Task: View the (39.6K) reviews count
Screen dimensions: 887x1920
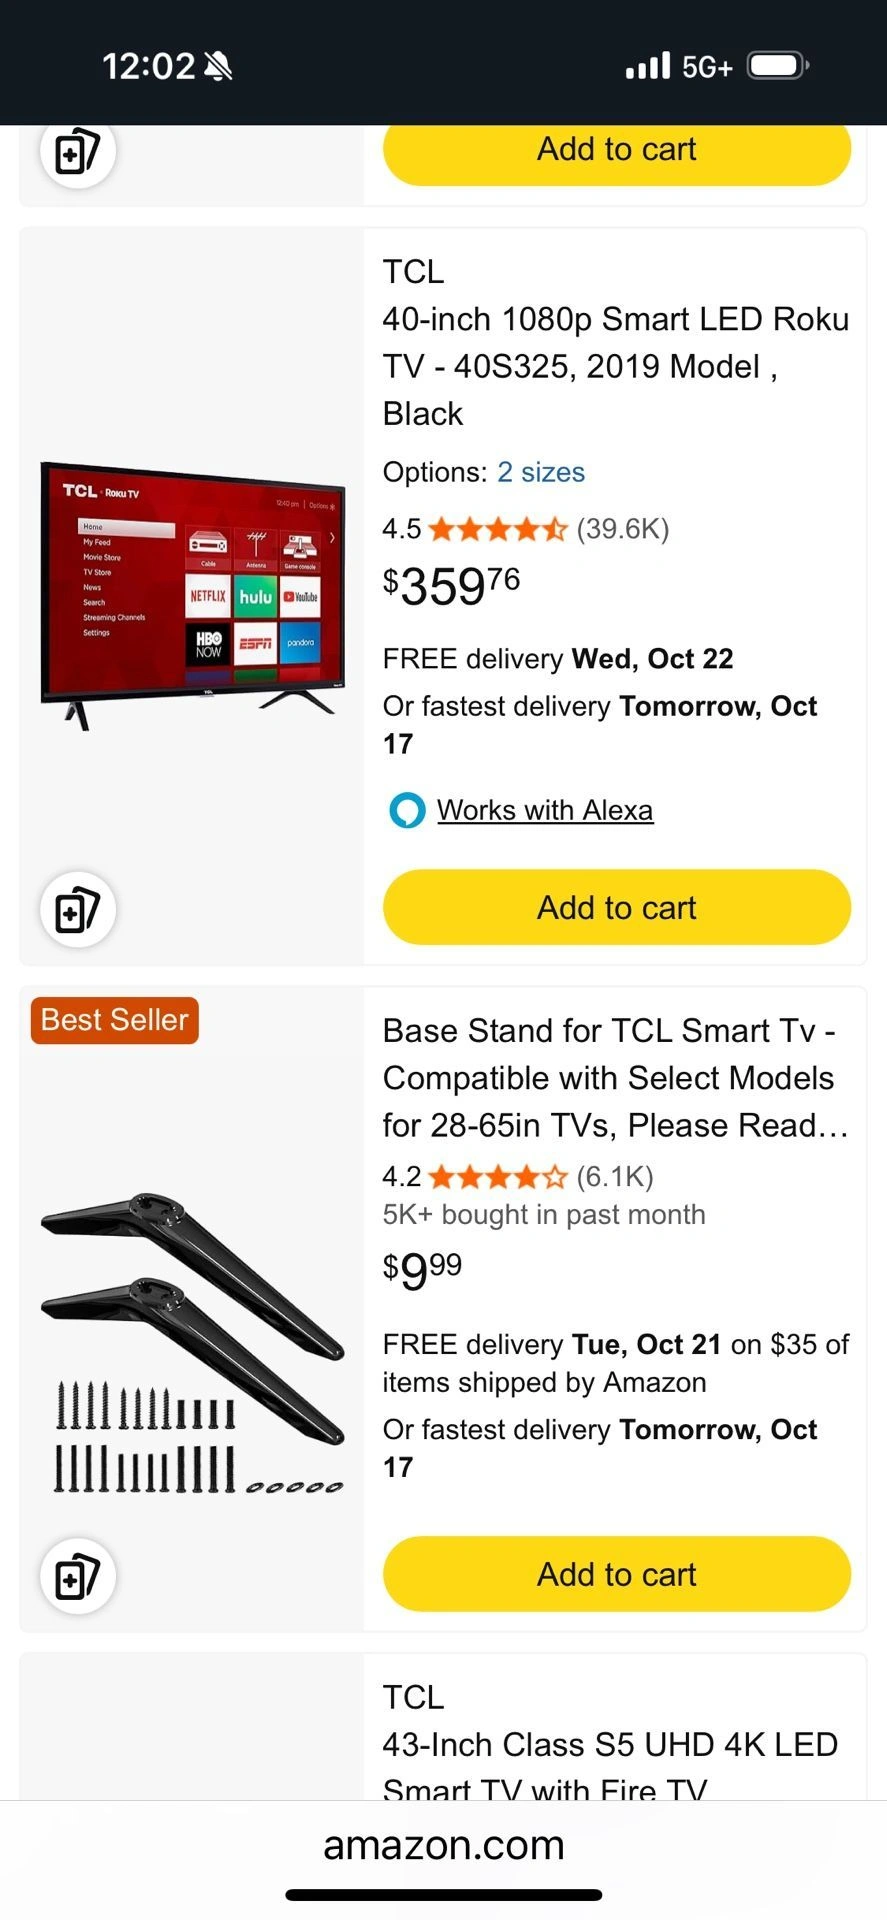Action: pos(623,529)
